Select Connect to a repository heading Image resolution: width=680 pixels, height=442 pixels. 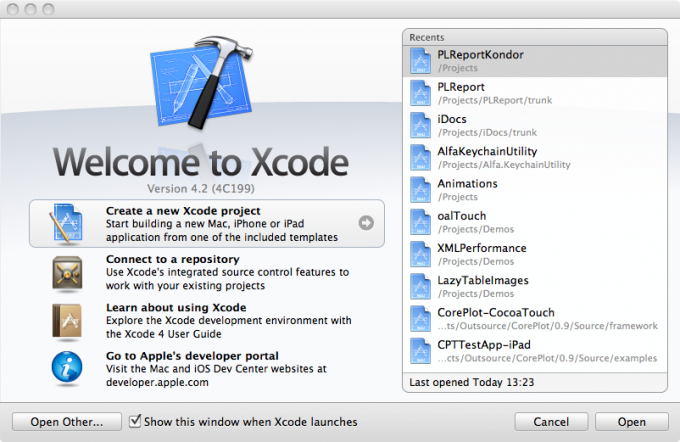(x=173, y=259)
